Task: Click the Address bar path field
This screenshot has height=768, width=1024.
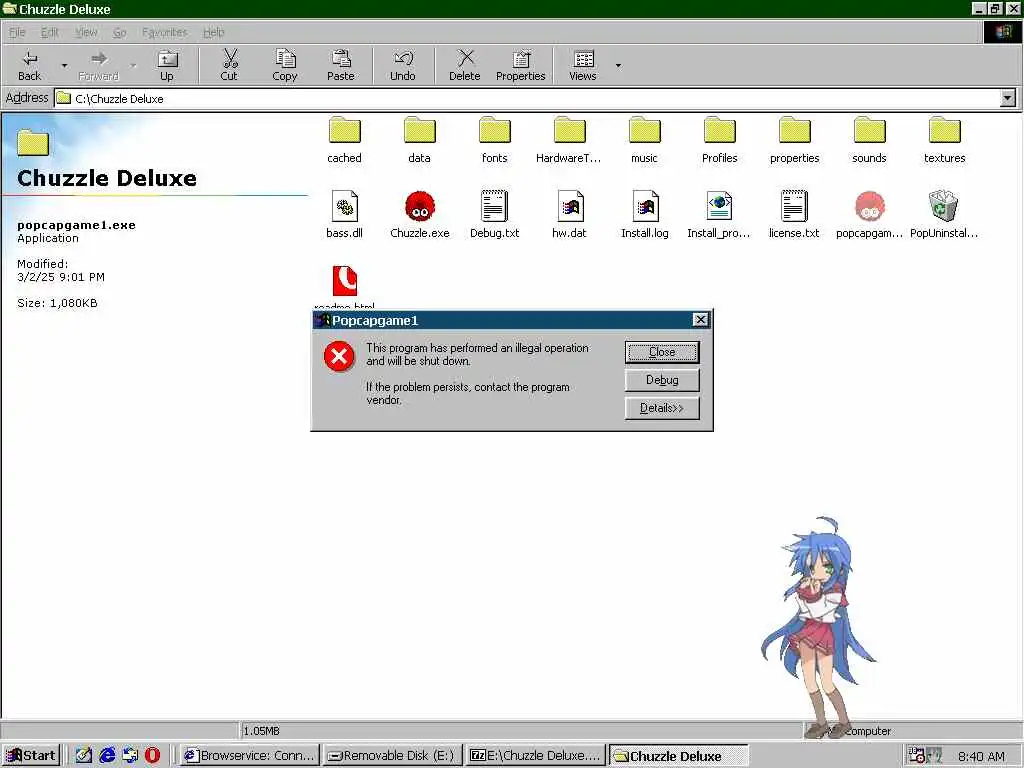Action: 528,99
